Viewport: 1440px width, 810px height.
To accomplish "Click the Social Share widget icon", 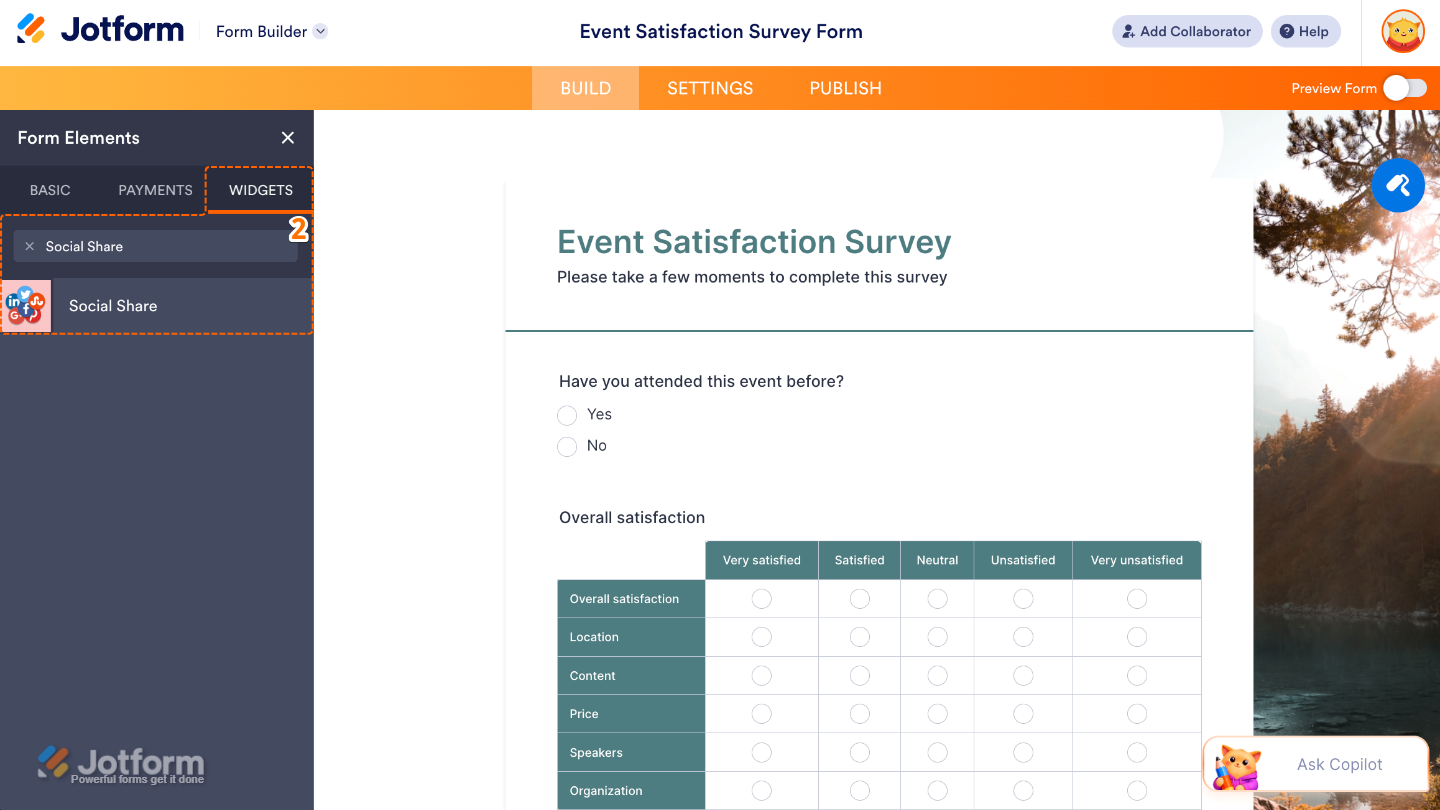I will click(26, 306).
